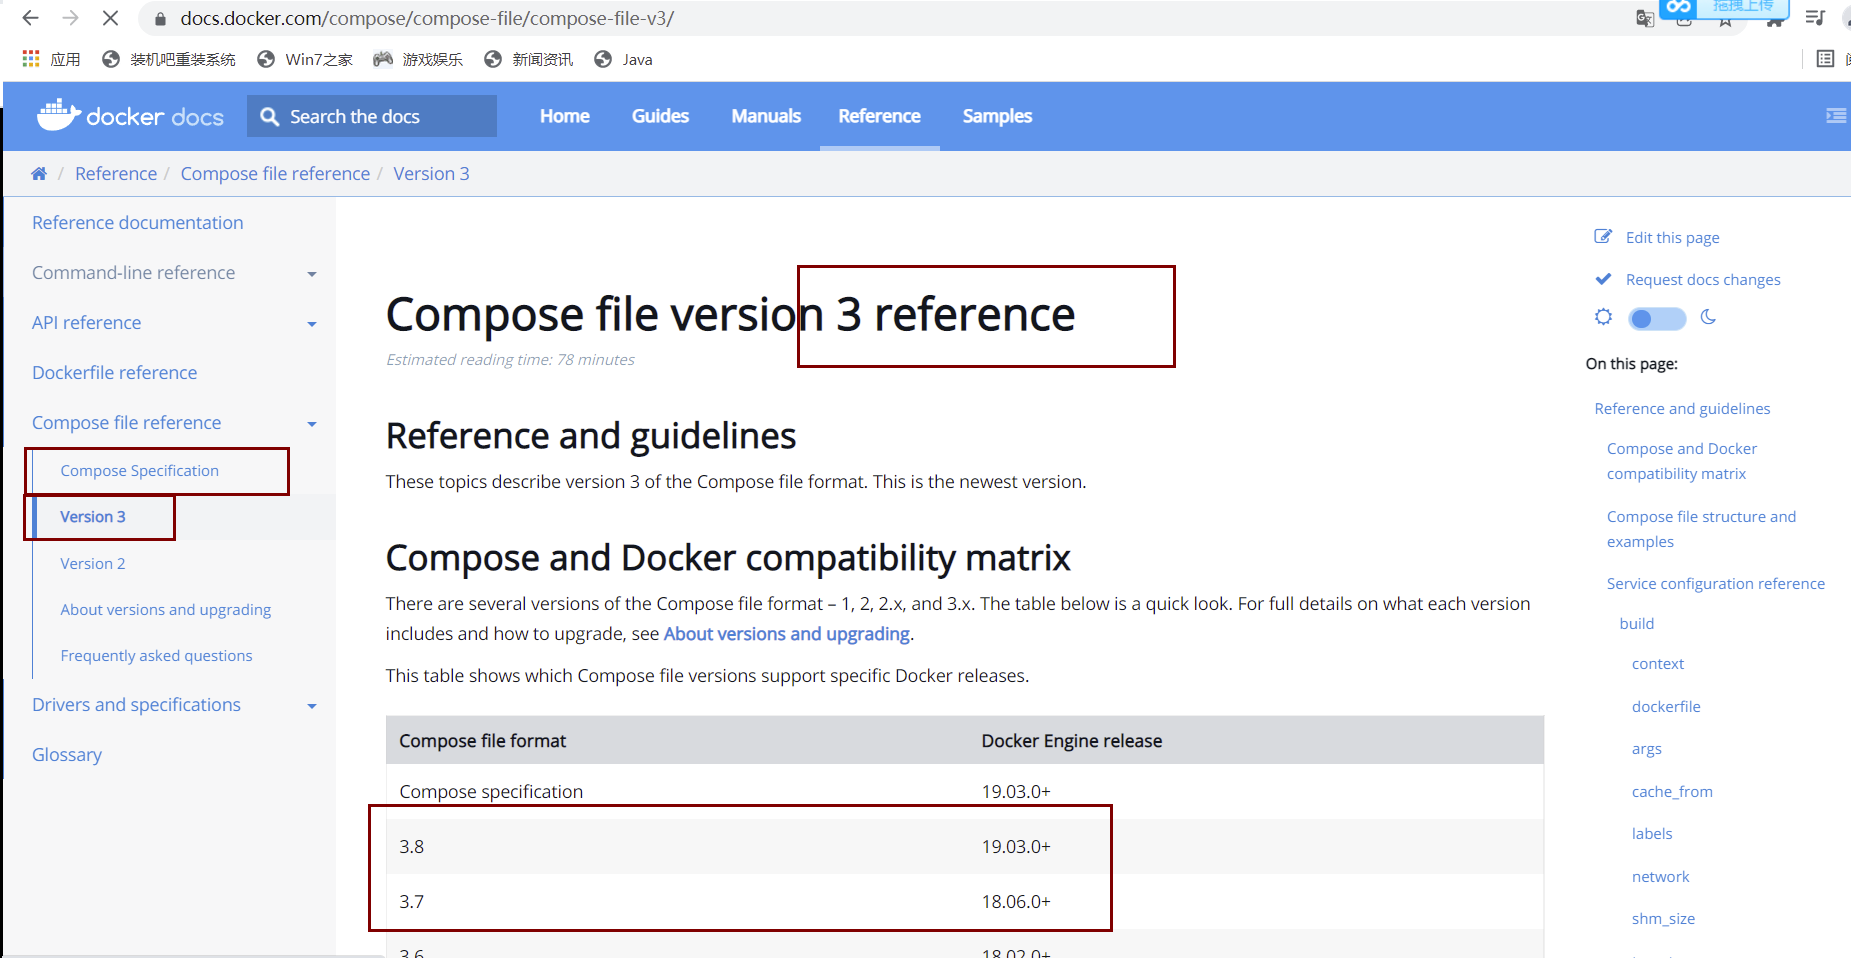The height and width of the screenshot is (958, 1851).
Task: Click the browser back arrow
Action: click(30, 18)
